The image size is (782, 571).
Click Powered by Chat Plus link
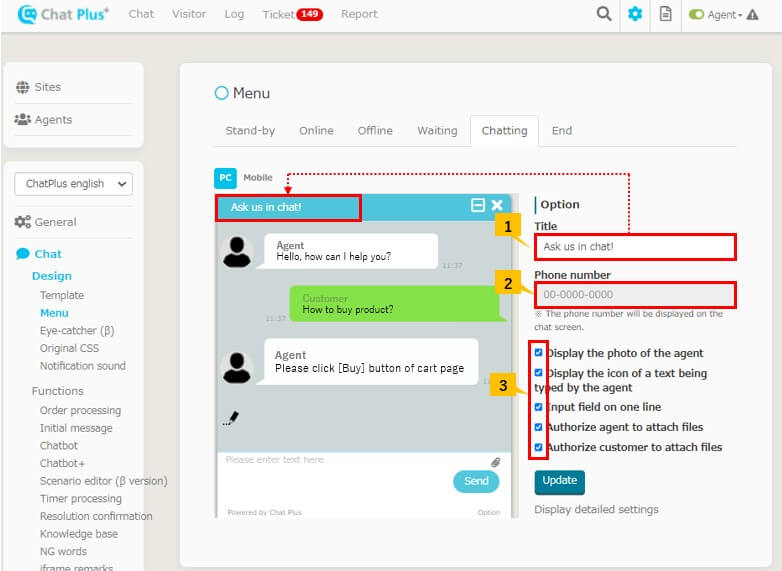[x=265, y=512]
